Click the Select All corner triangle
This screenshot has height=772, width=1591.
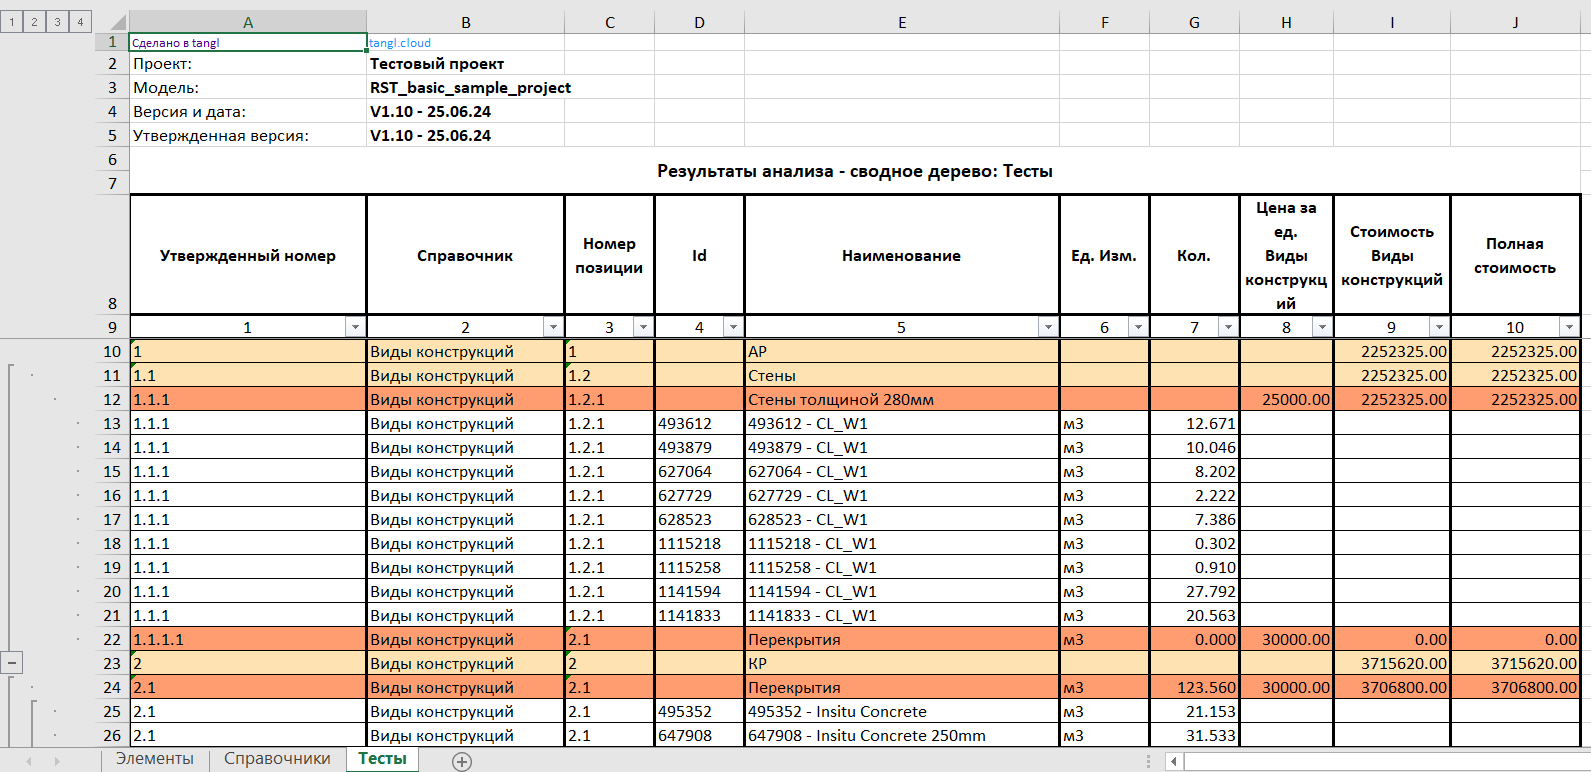(117, 22)
